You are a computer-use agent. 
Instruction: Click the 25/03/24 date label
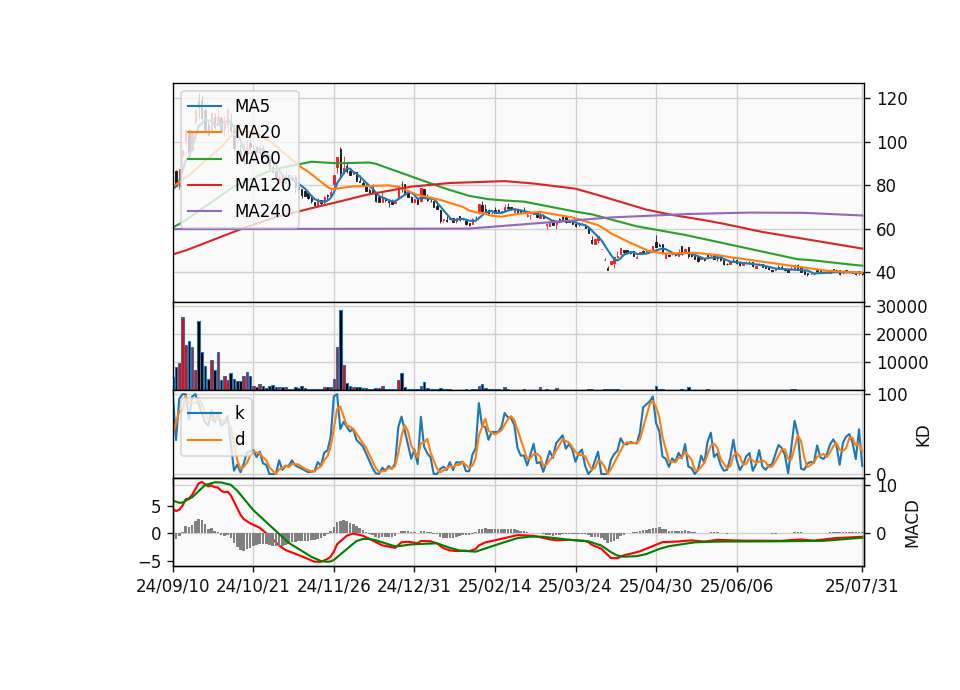pyautogui.click(x=575, y=586)
